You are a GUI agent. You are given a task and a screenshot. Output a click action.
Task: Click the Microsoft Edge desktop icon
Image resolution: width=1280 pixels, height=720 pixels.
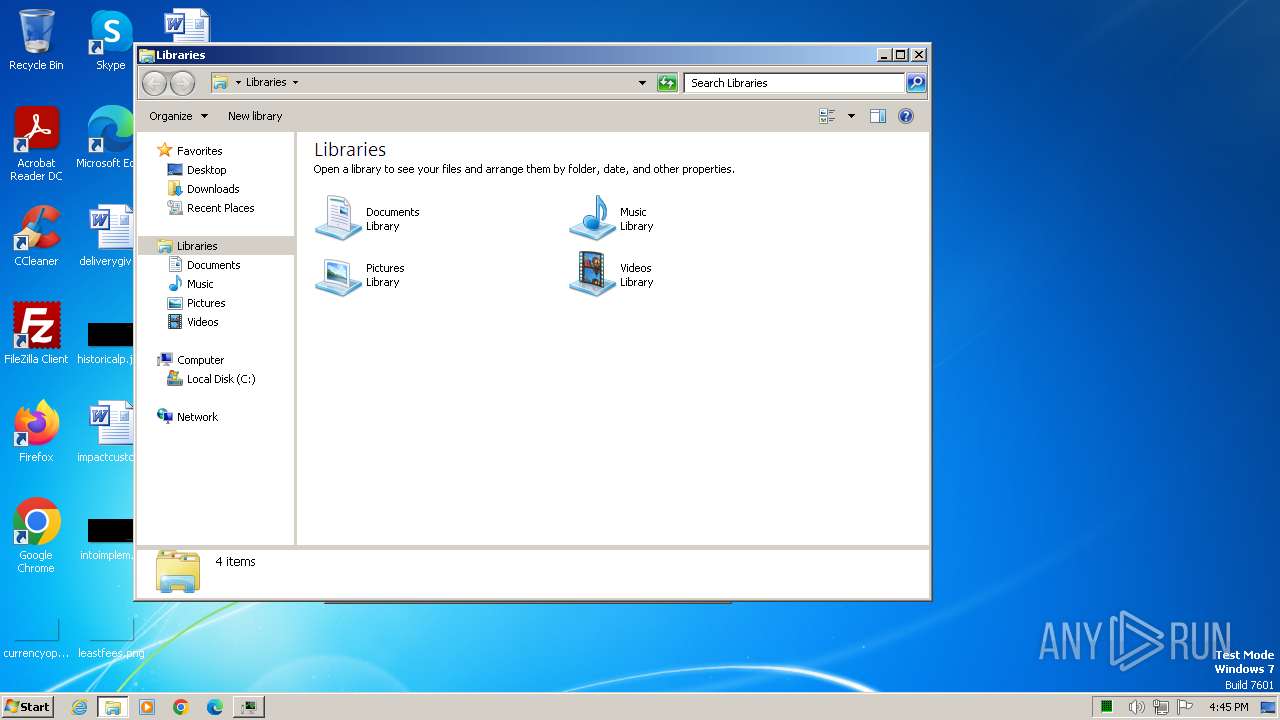point(109,137)
